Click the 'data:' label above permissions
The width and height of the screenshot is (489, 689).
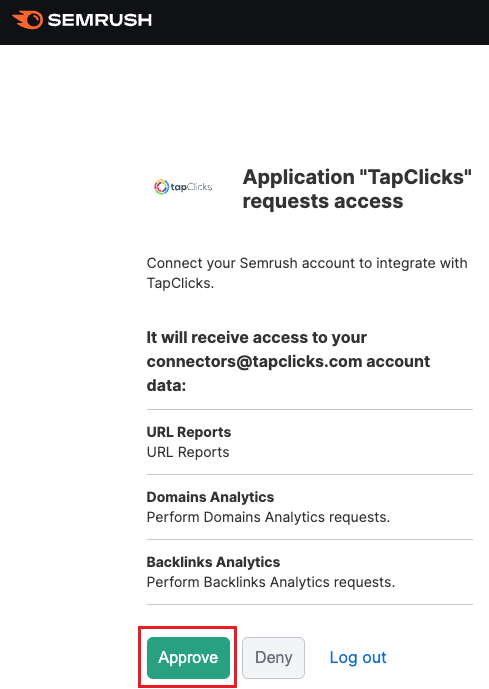pyautogui.click(x=166, y=386)
